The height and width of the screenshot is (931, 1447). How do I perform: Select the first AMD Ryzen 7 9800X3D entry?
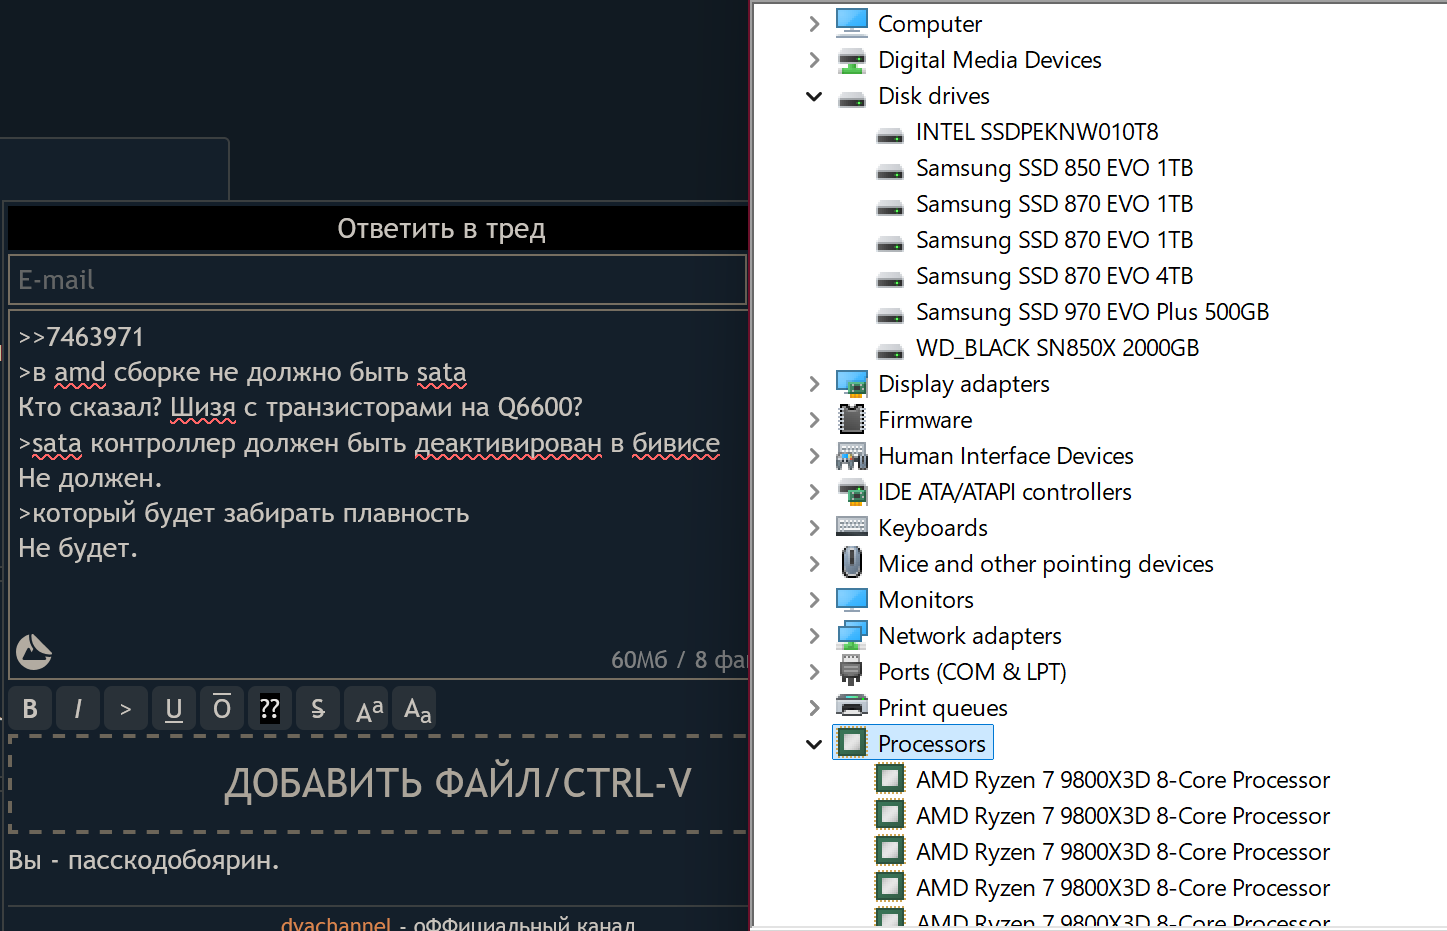pos(1123,780)
